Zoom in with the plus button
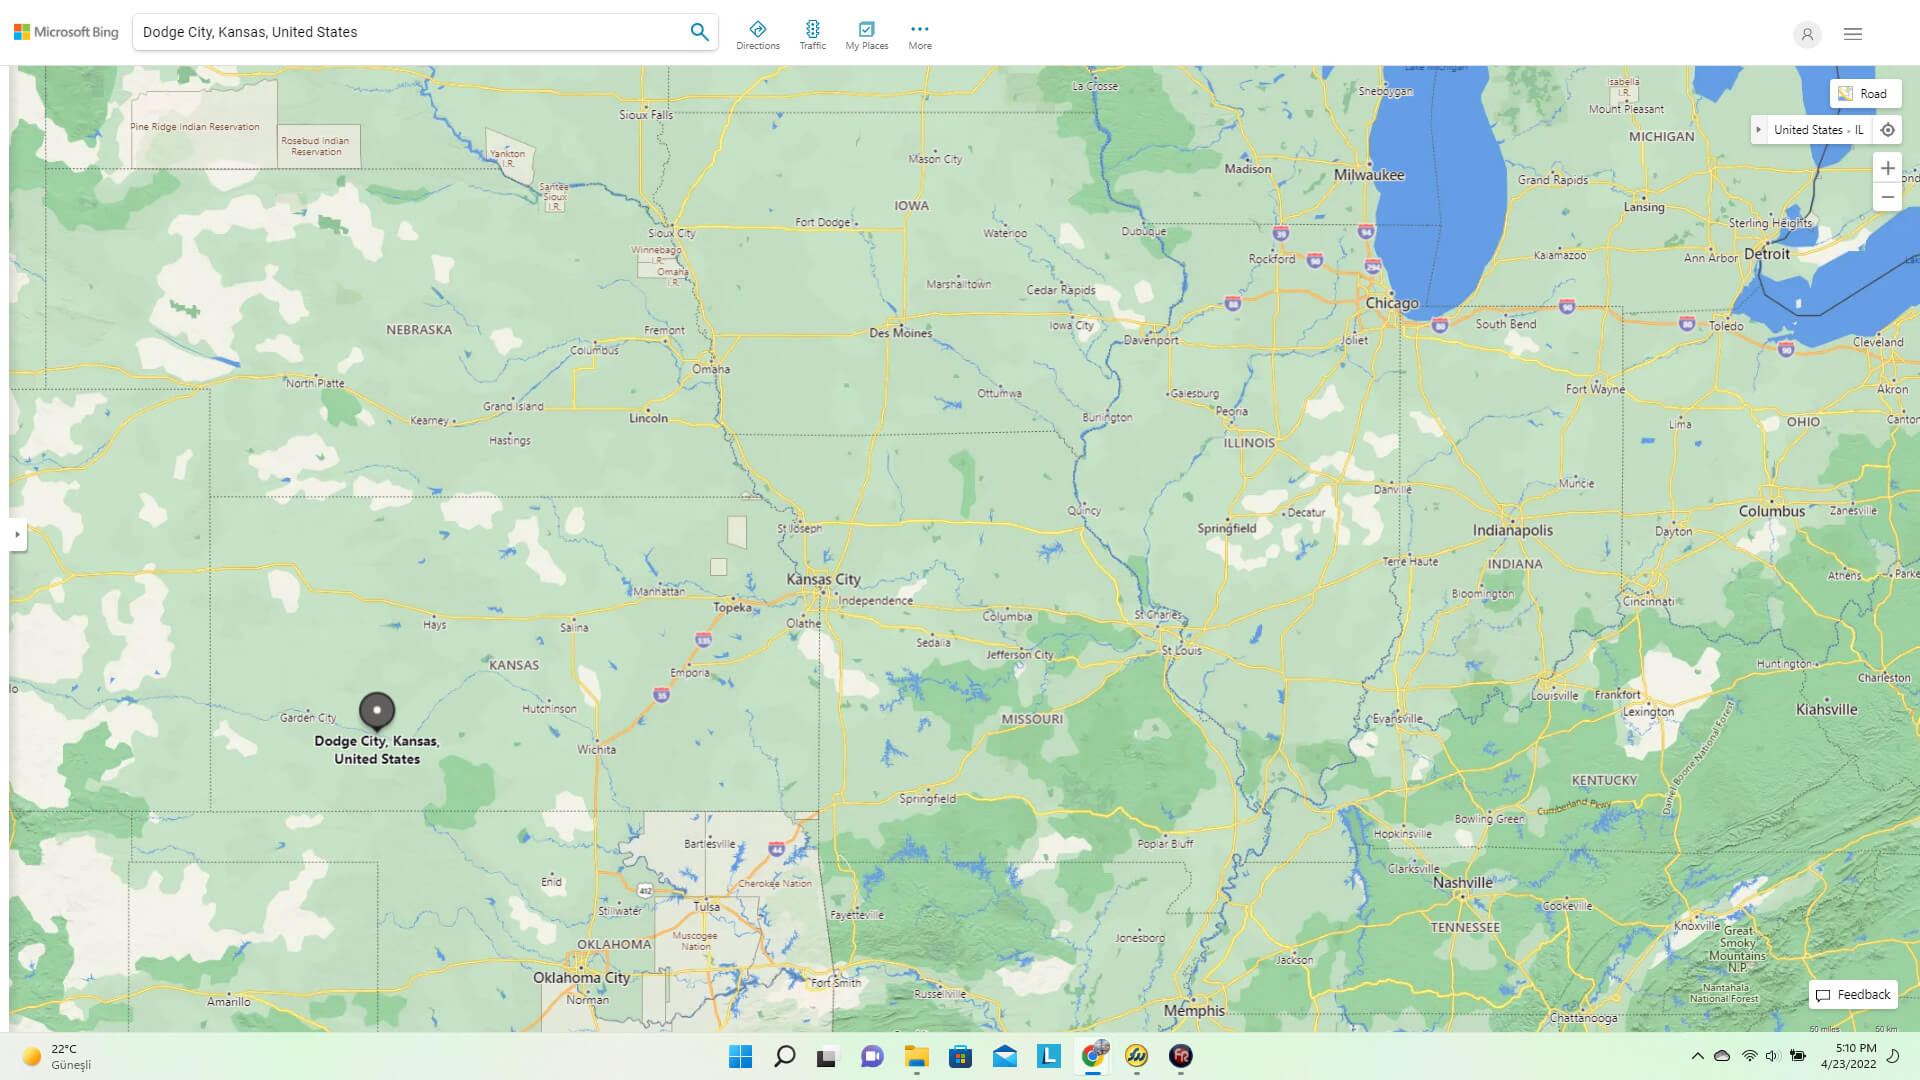 (1887, 168)
